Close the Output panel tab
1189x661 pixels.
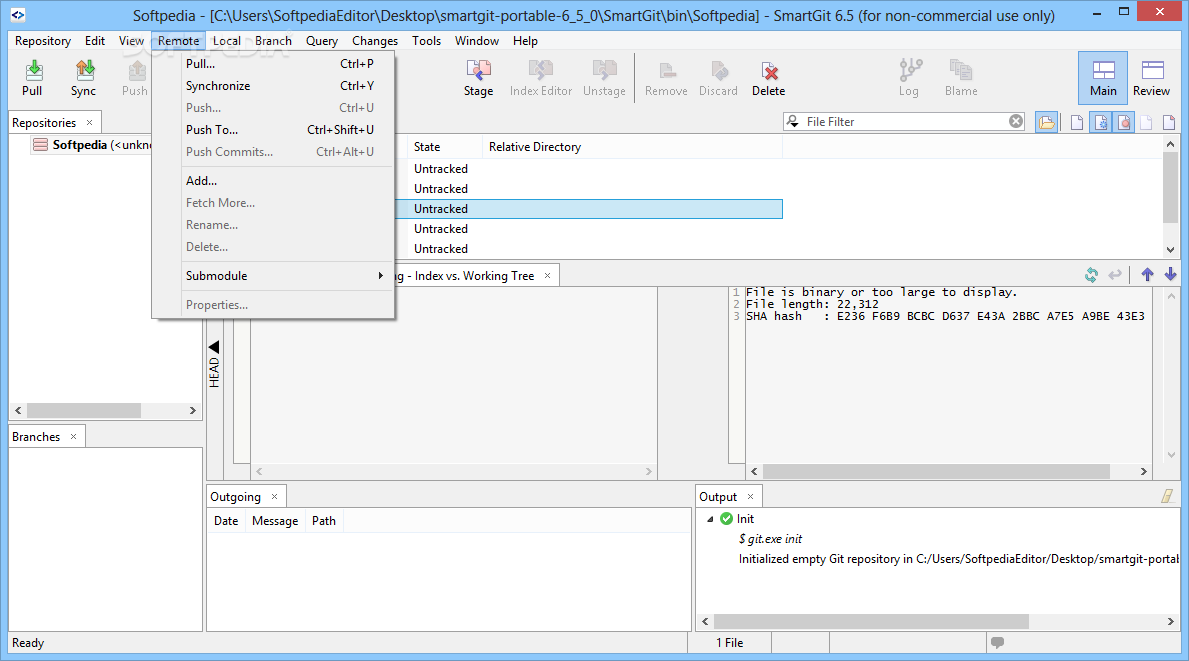point(751,497)
